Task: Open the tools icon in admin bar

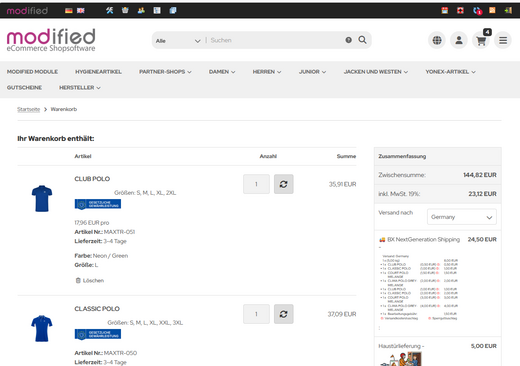Action: click(110, 10)
